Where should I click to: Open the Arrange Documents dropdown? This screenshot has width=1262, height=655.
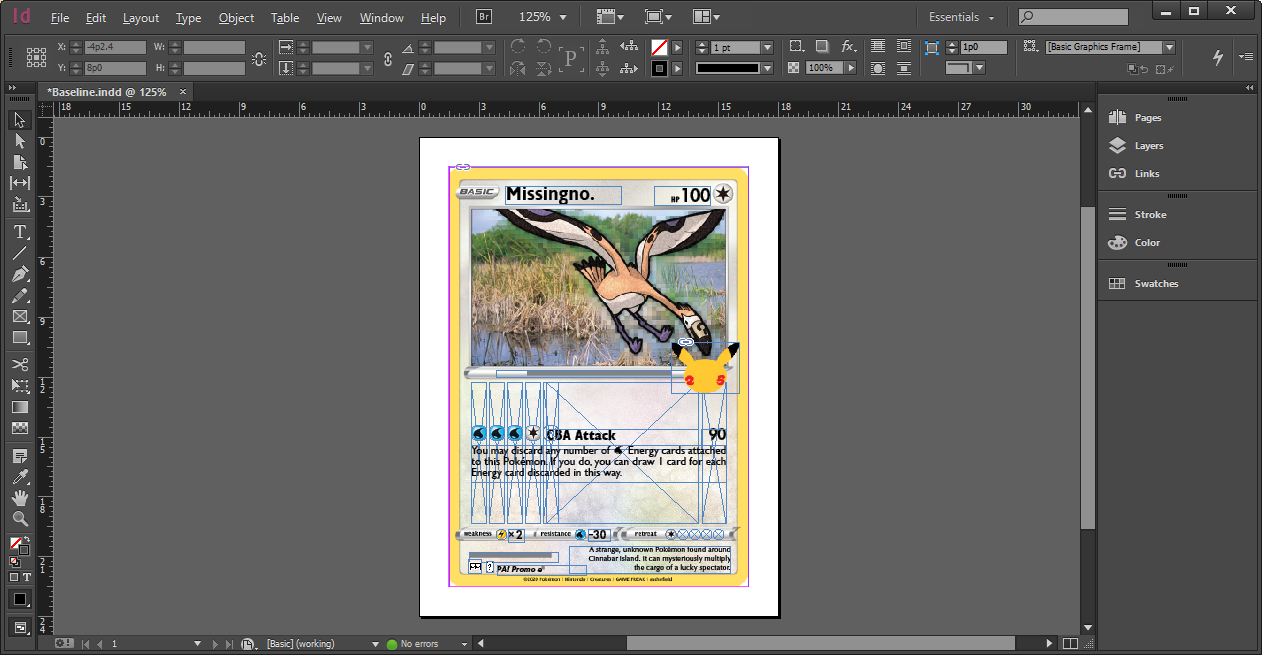706,17
